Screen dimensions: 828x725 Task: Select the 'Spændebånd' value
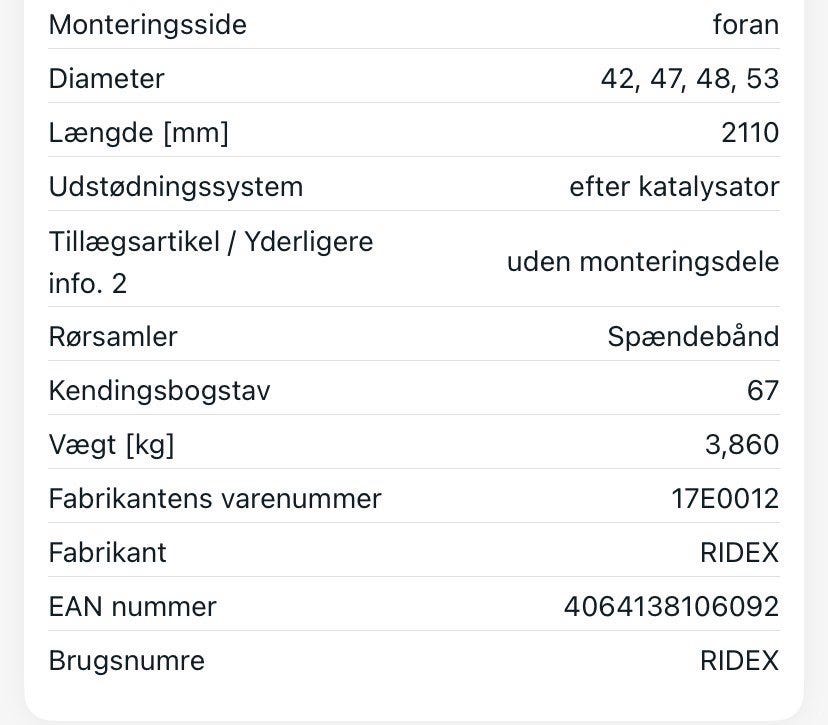pyautogui.click(x=693, y=336)
